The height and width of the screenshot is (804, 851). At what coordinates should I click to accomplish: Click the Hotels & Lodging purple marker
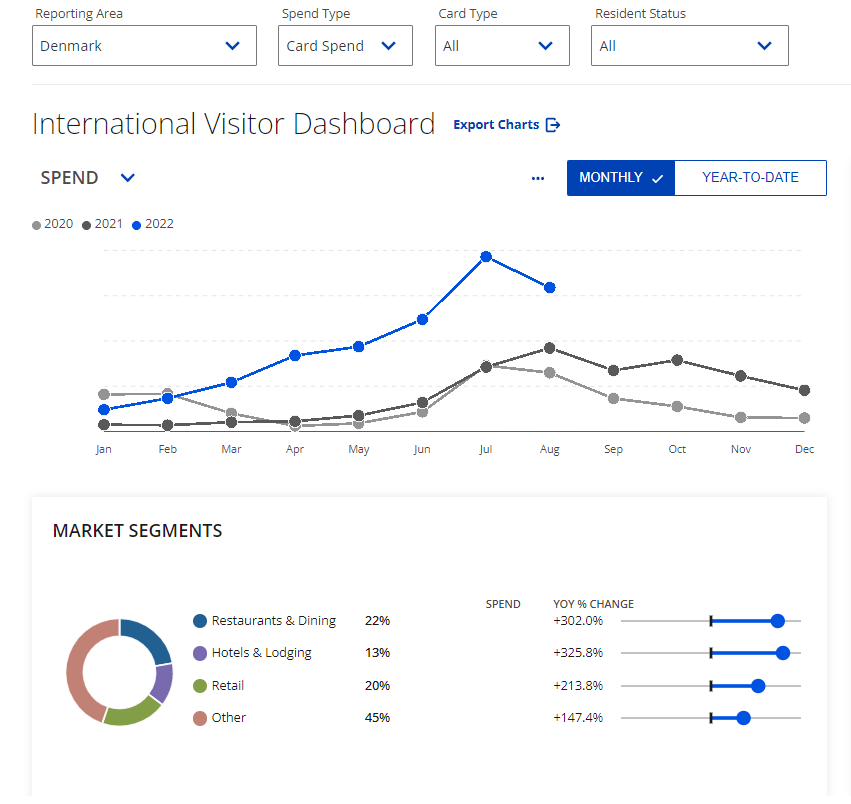[199, 653]
